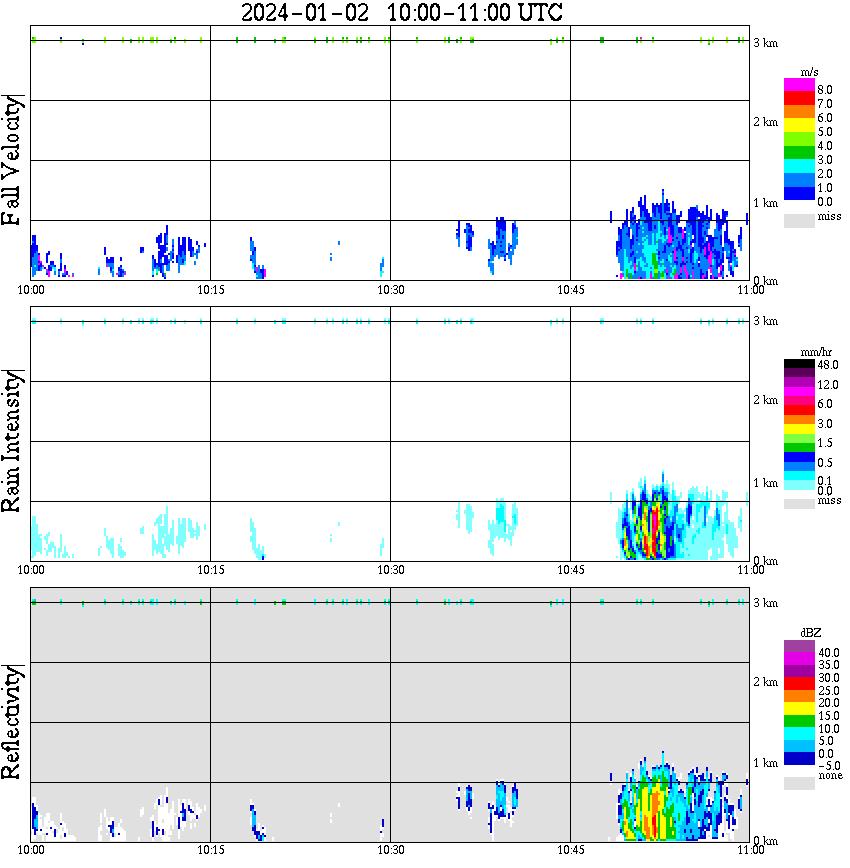
Task: Click '10:15' tick under Fall Velocity panel
Action: pyautogui.click(x=211, y=290)
